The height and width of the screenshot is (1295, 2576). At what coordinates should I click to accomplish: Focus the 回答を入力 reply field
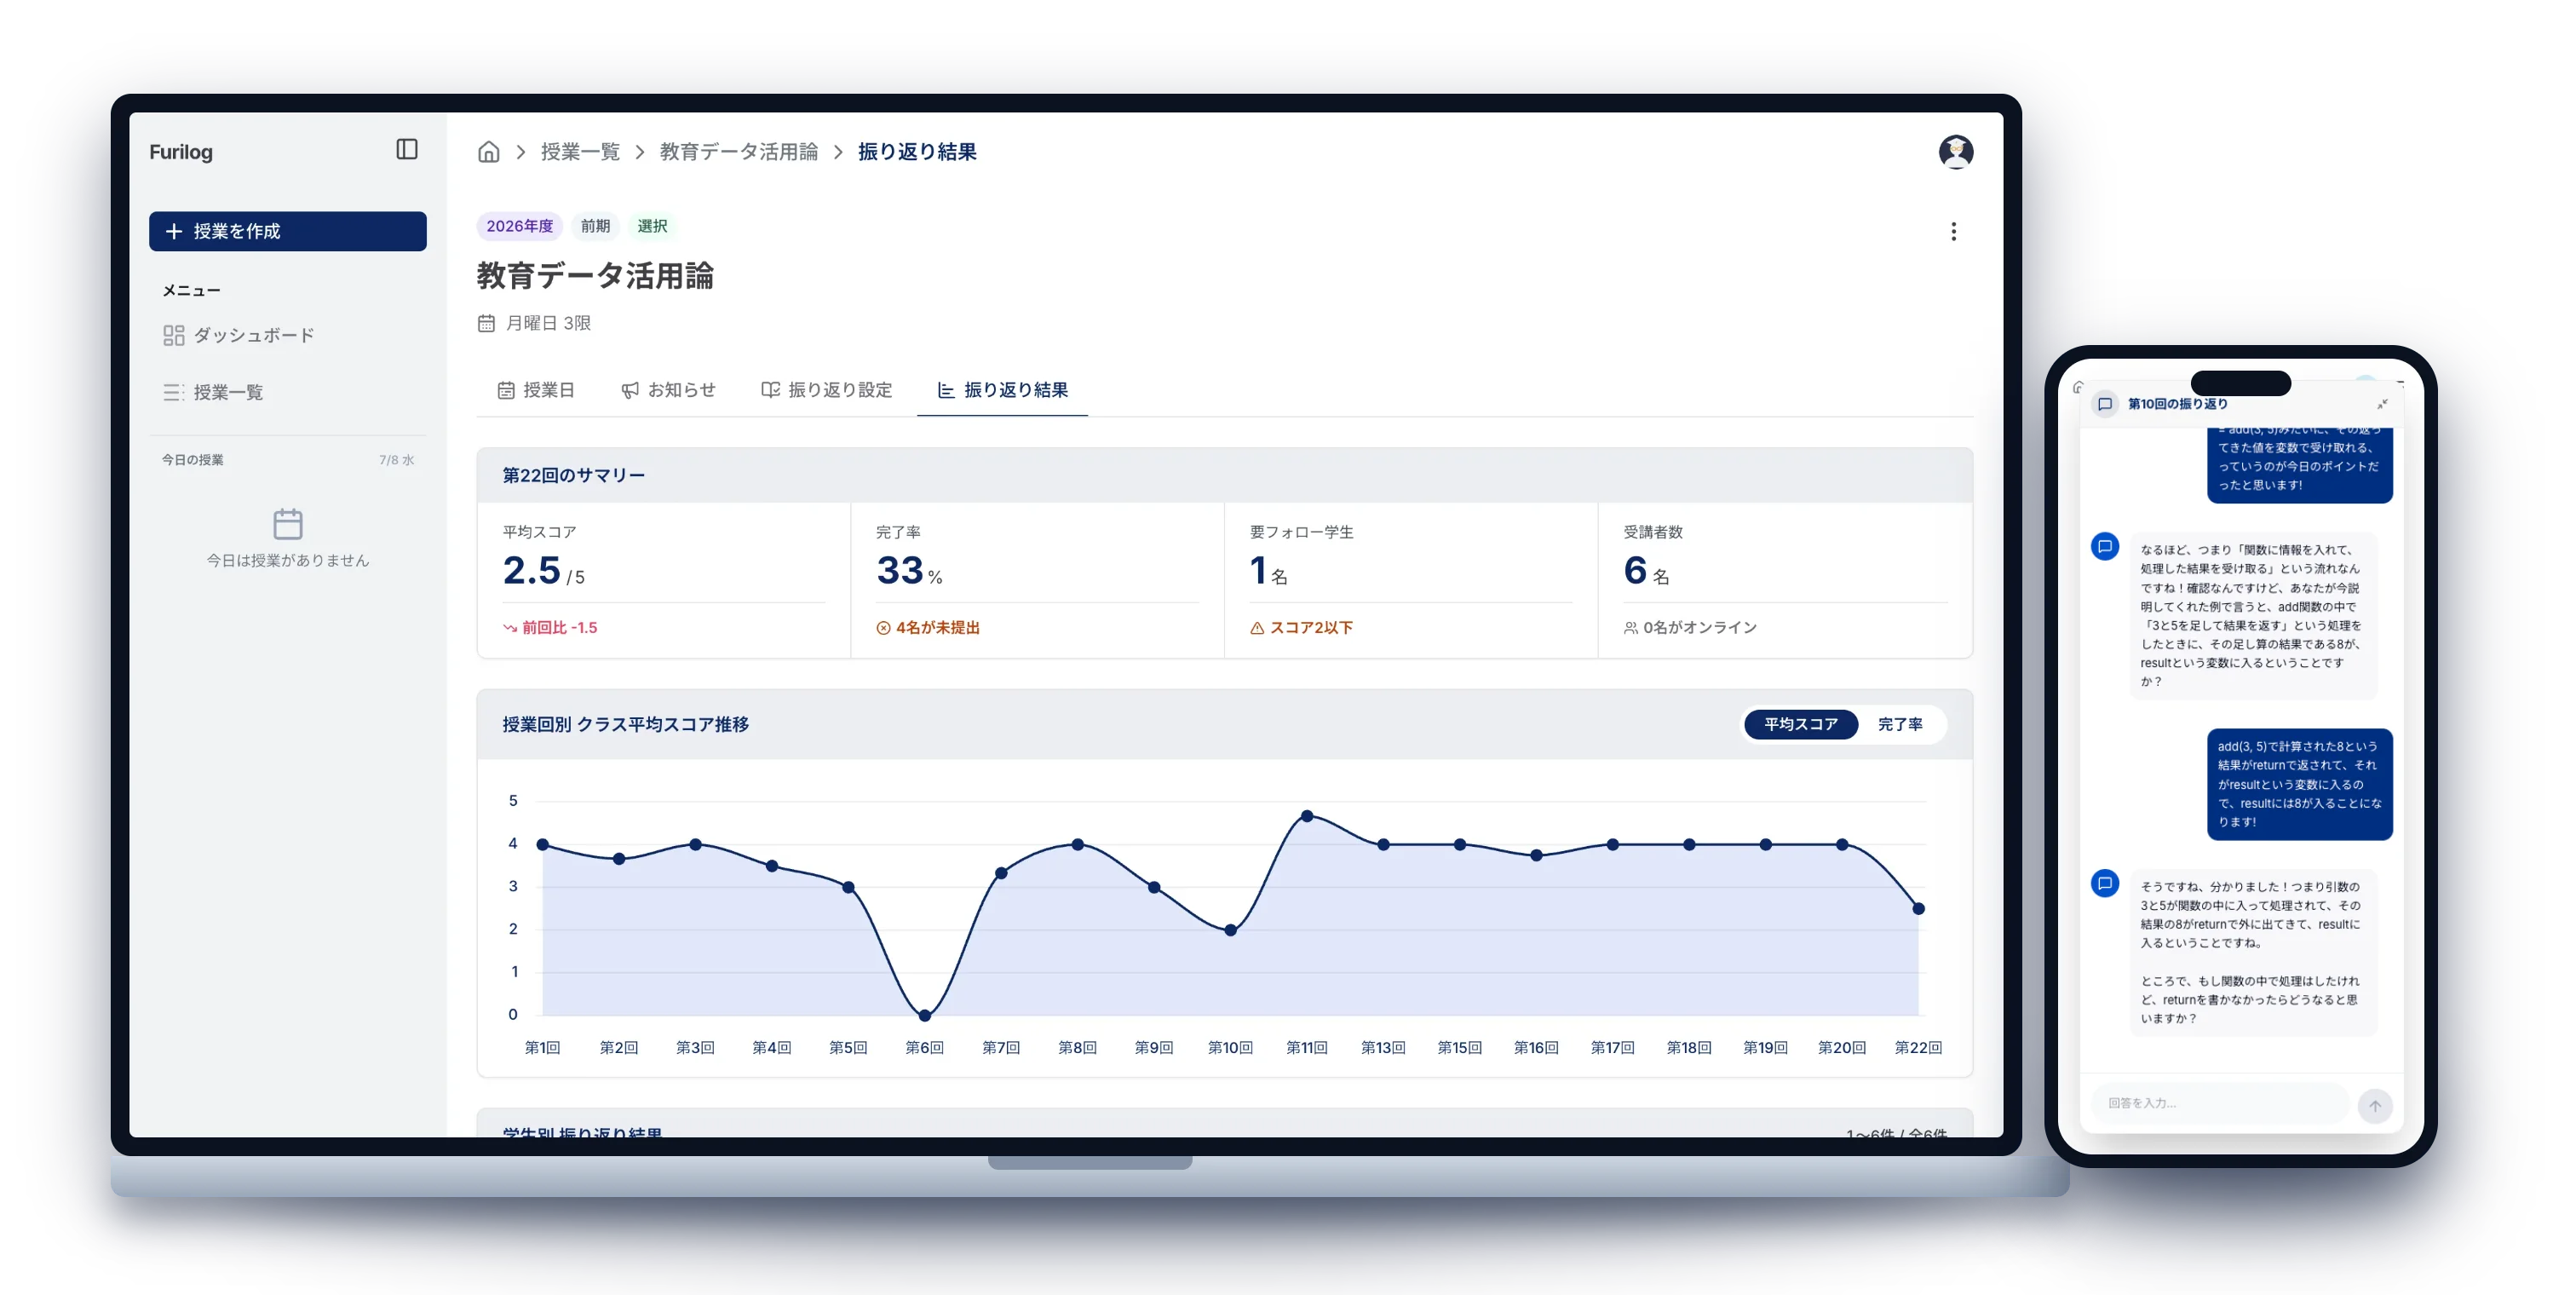tap(2220, 1104)
